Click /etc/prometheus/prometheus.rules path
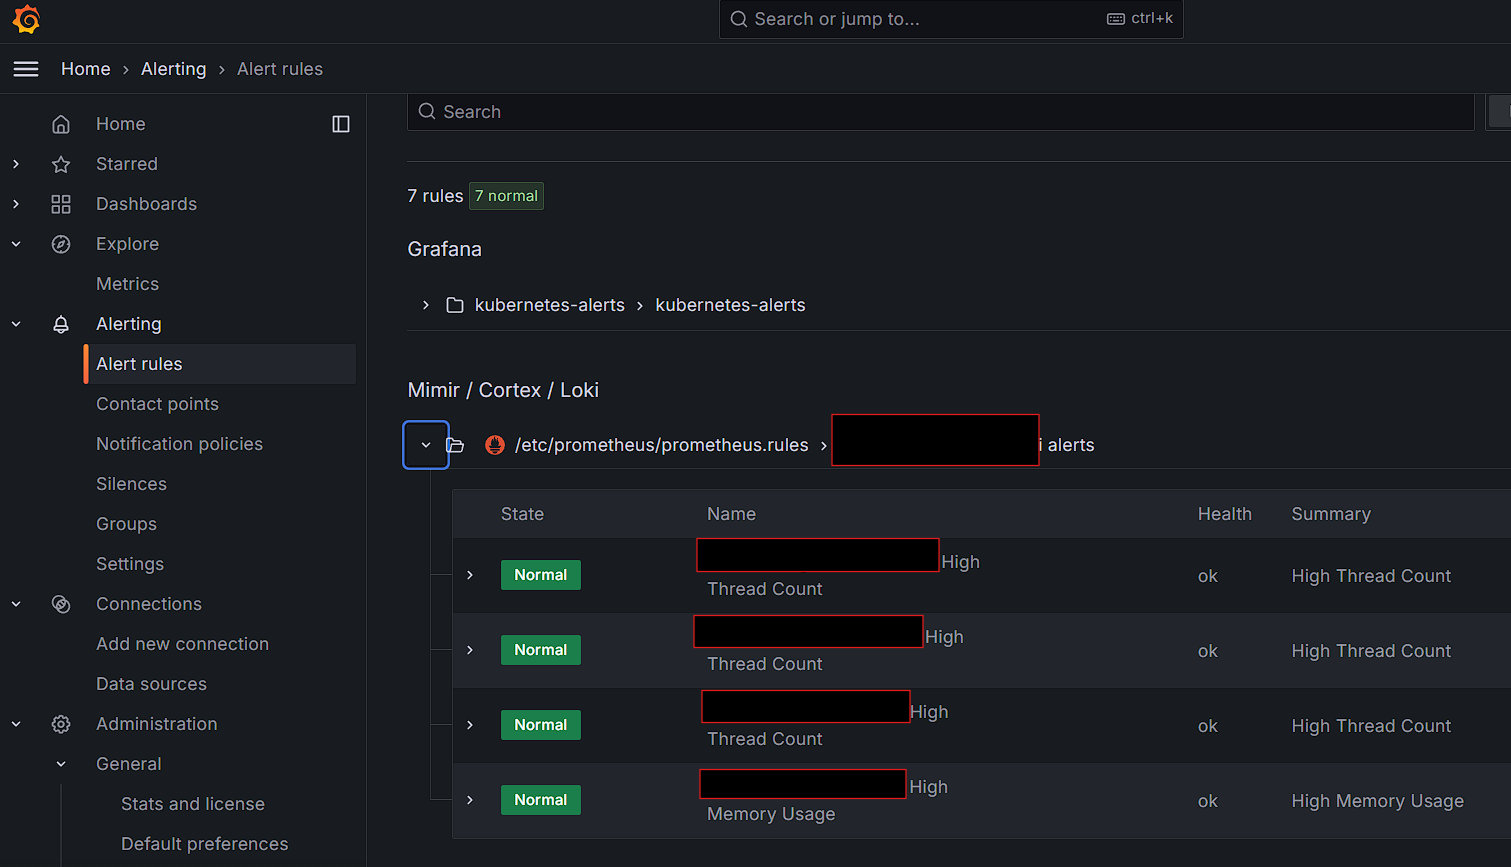 tap(661, 445)
